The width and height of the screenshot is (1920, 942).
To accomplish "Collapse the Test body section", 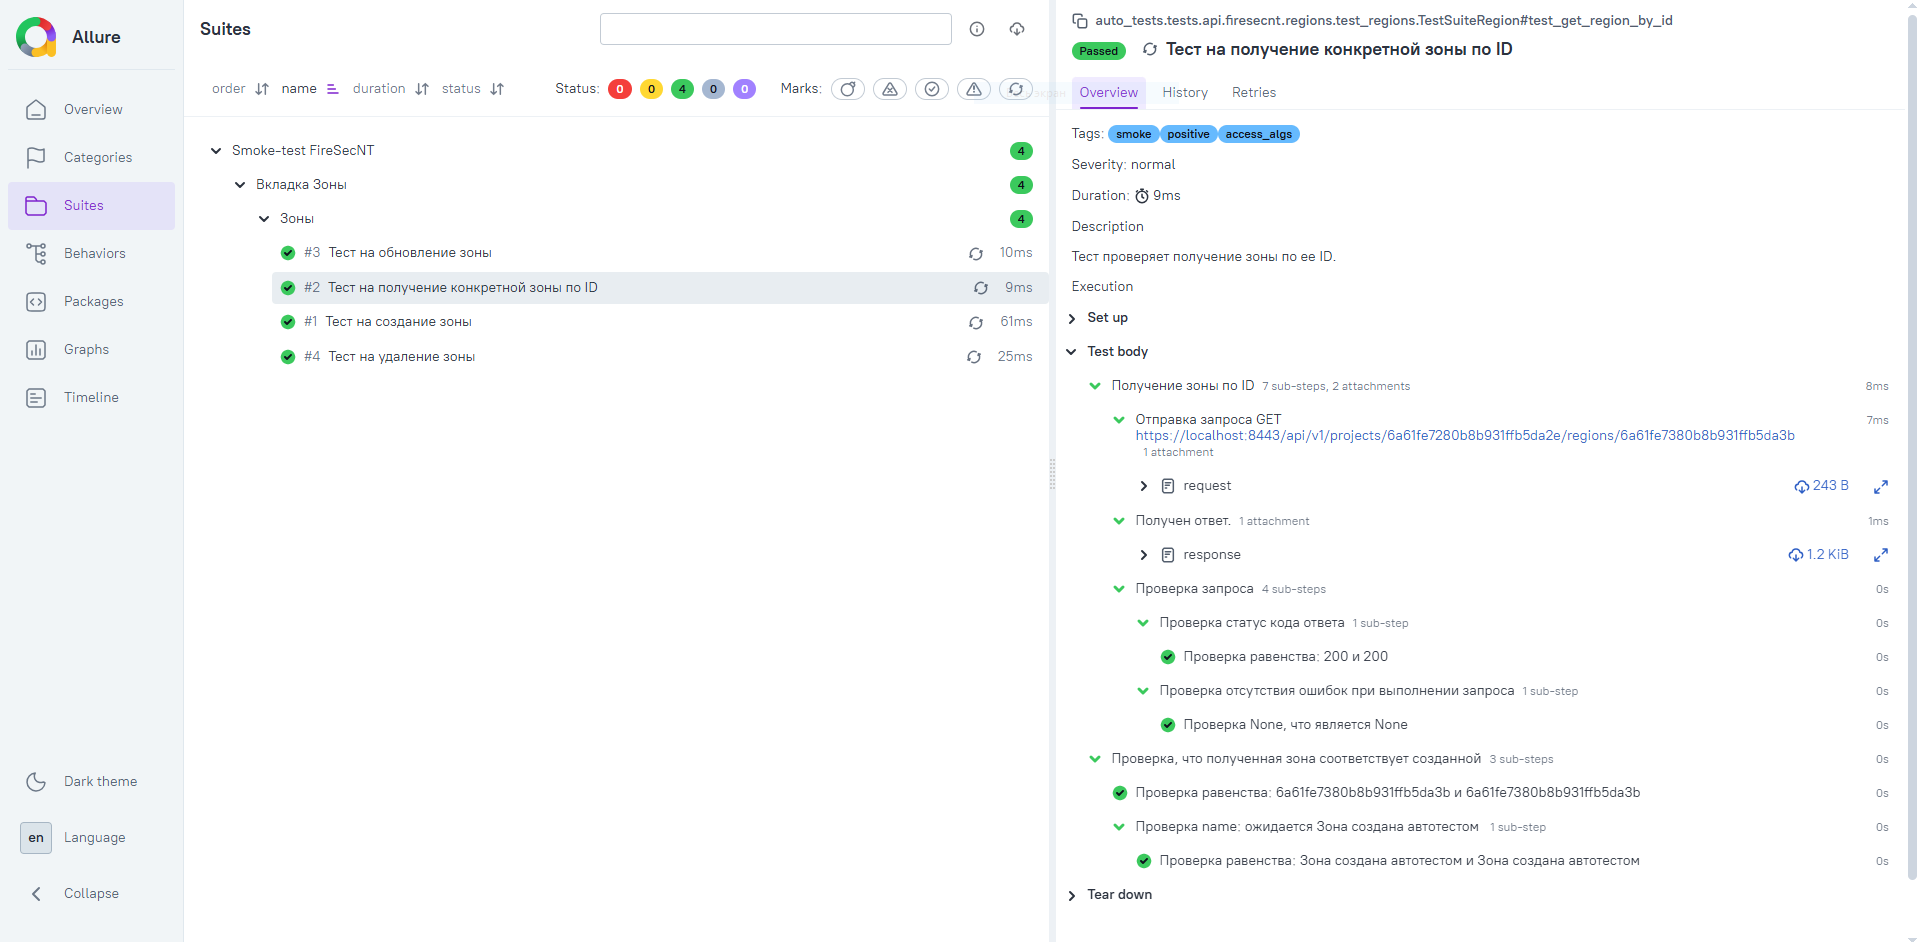I will [1108, 352].
